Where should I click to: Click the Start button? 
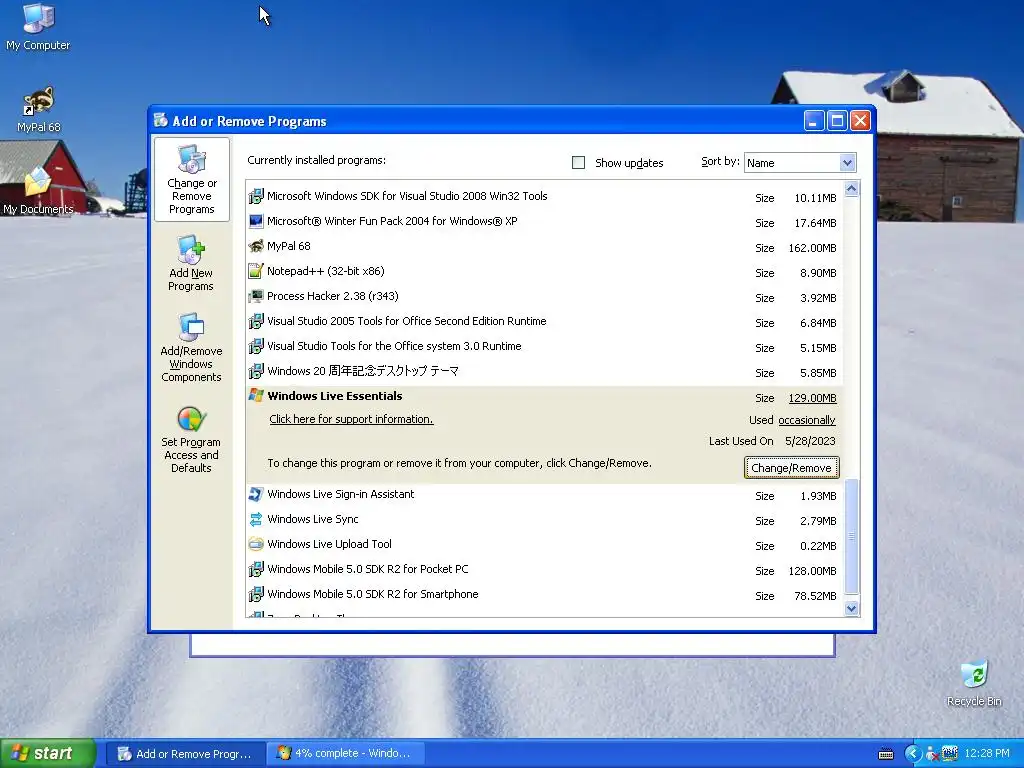click(x=48, y=754)
